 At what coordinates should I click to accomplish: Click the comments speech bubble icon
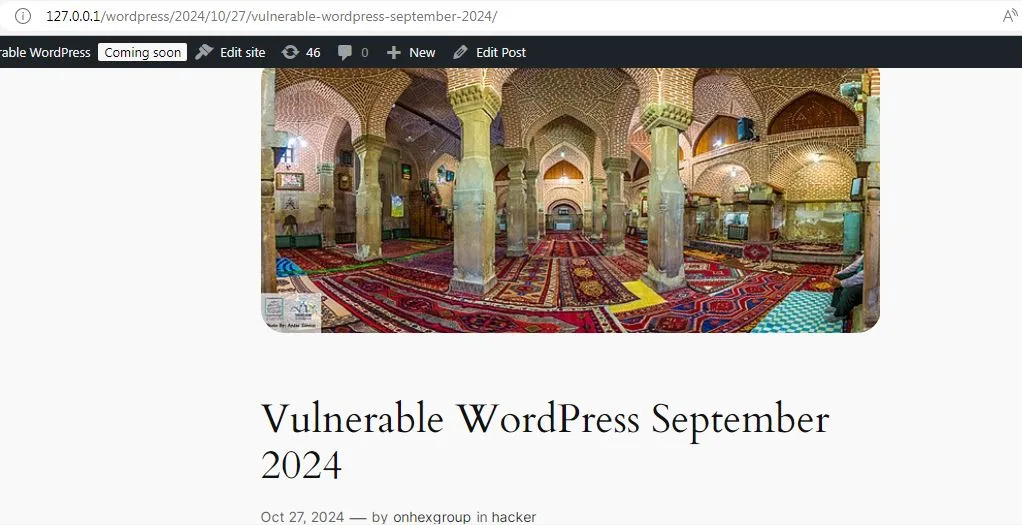point(345,52)
